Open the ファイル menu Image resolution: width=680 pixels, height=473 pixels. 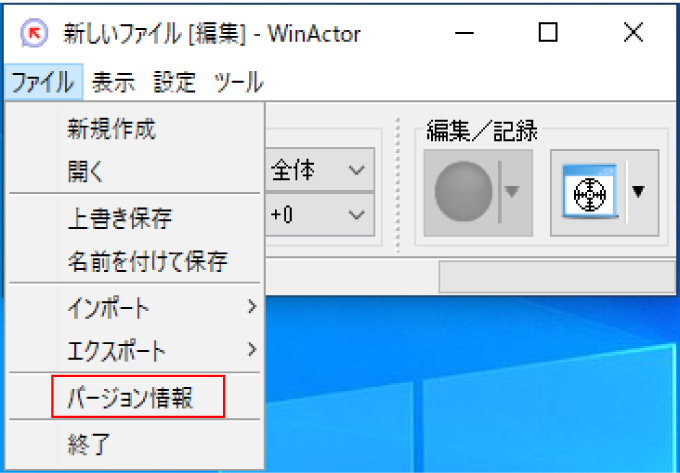[43, 82]
